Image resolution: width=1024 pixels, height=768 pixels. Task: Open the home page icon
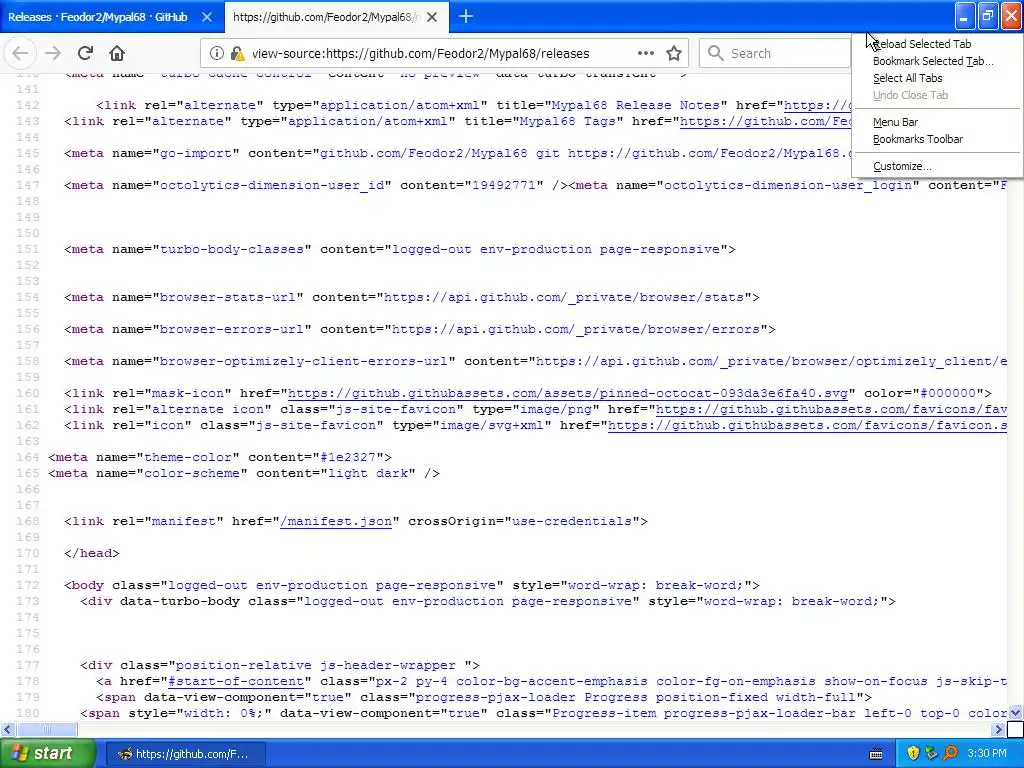point(117,54)
